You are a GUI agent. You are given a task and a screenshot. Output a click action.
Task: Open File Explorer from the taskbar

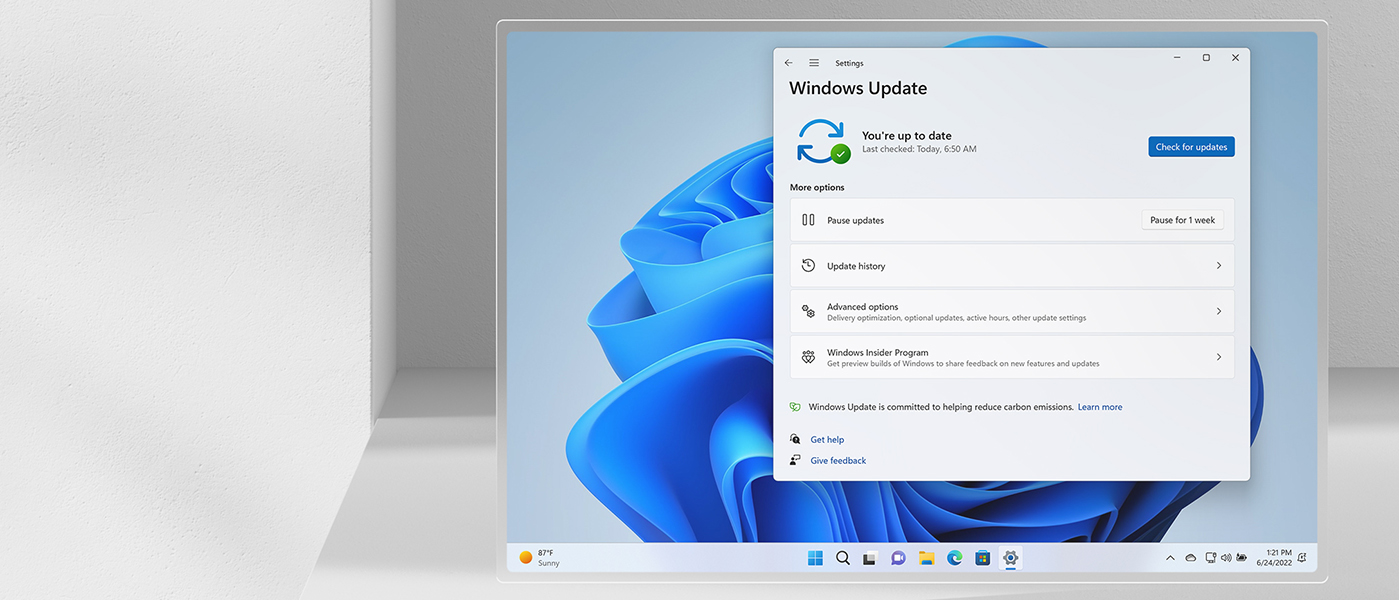[924, 557]
